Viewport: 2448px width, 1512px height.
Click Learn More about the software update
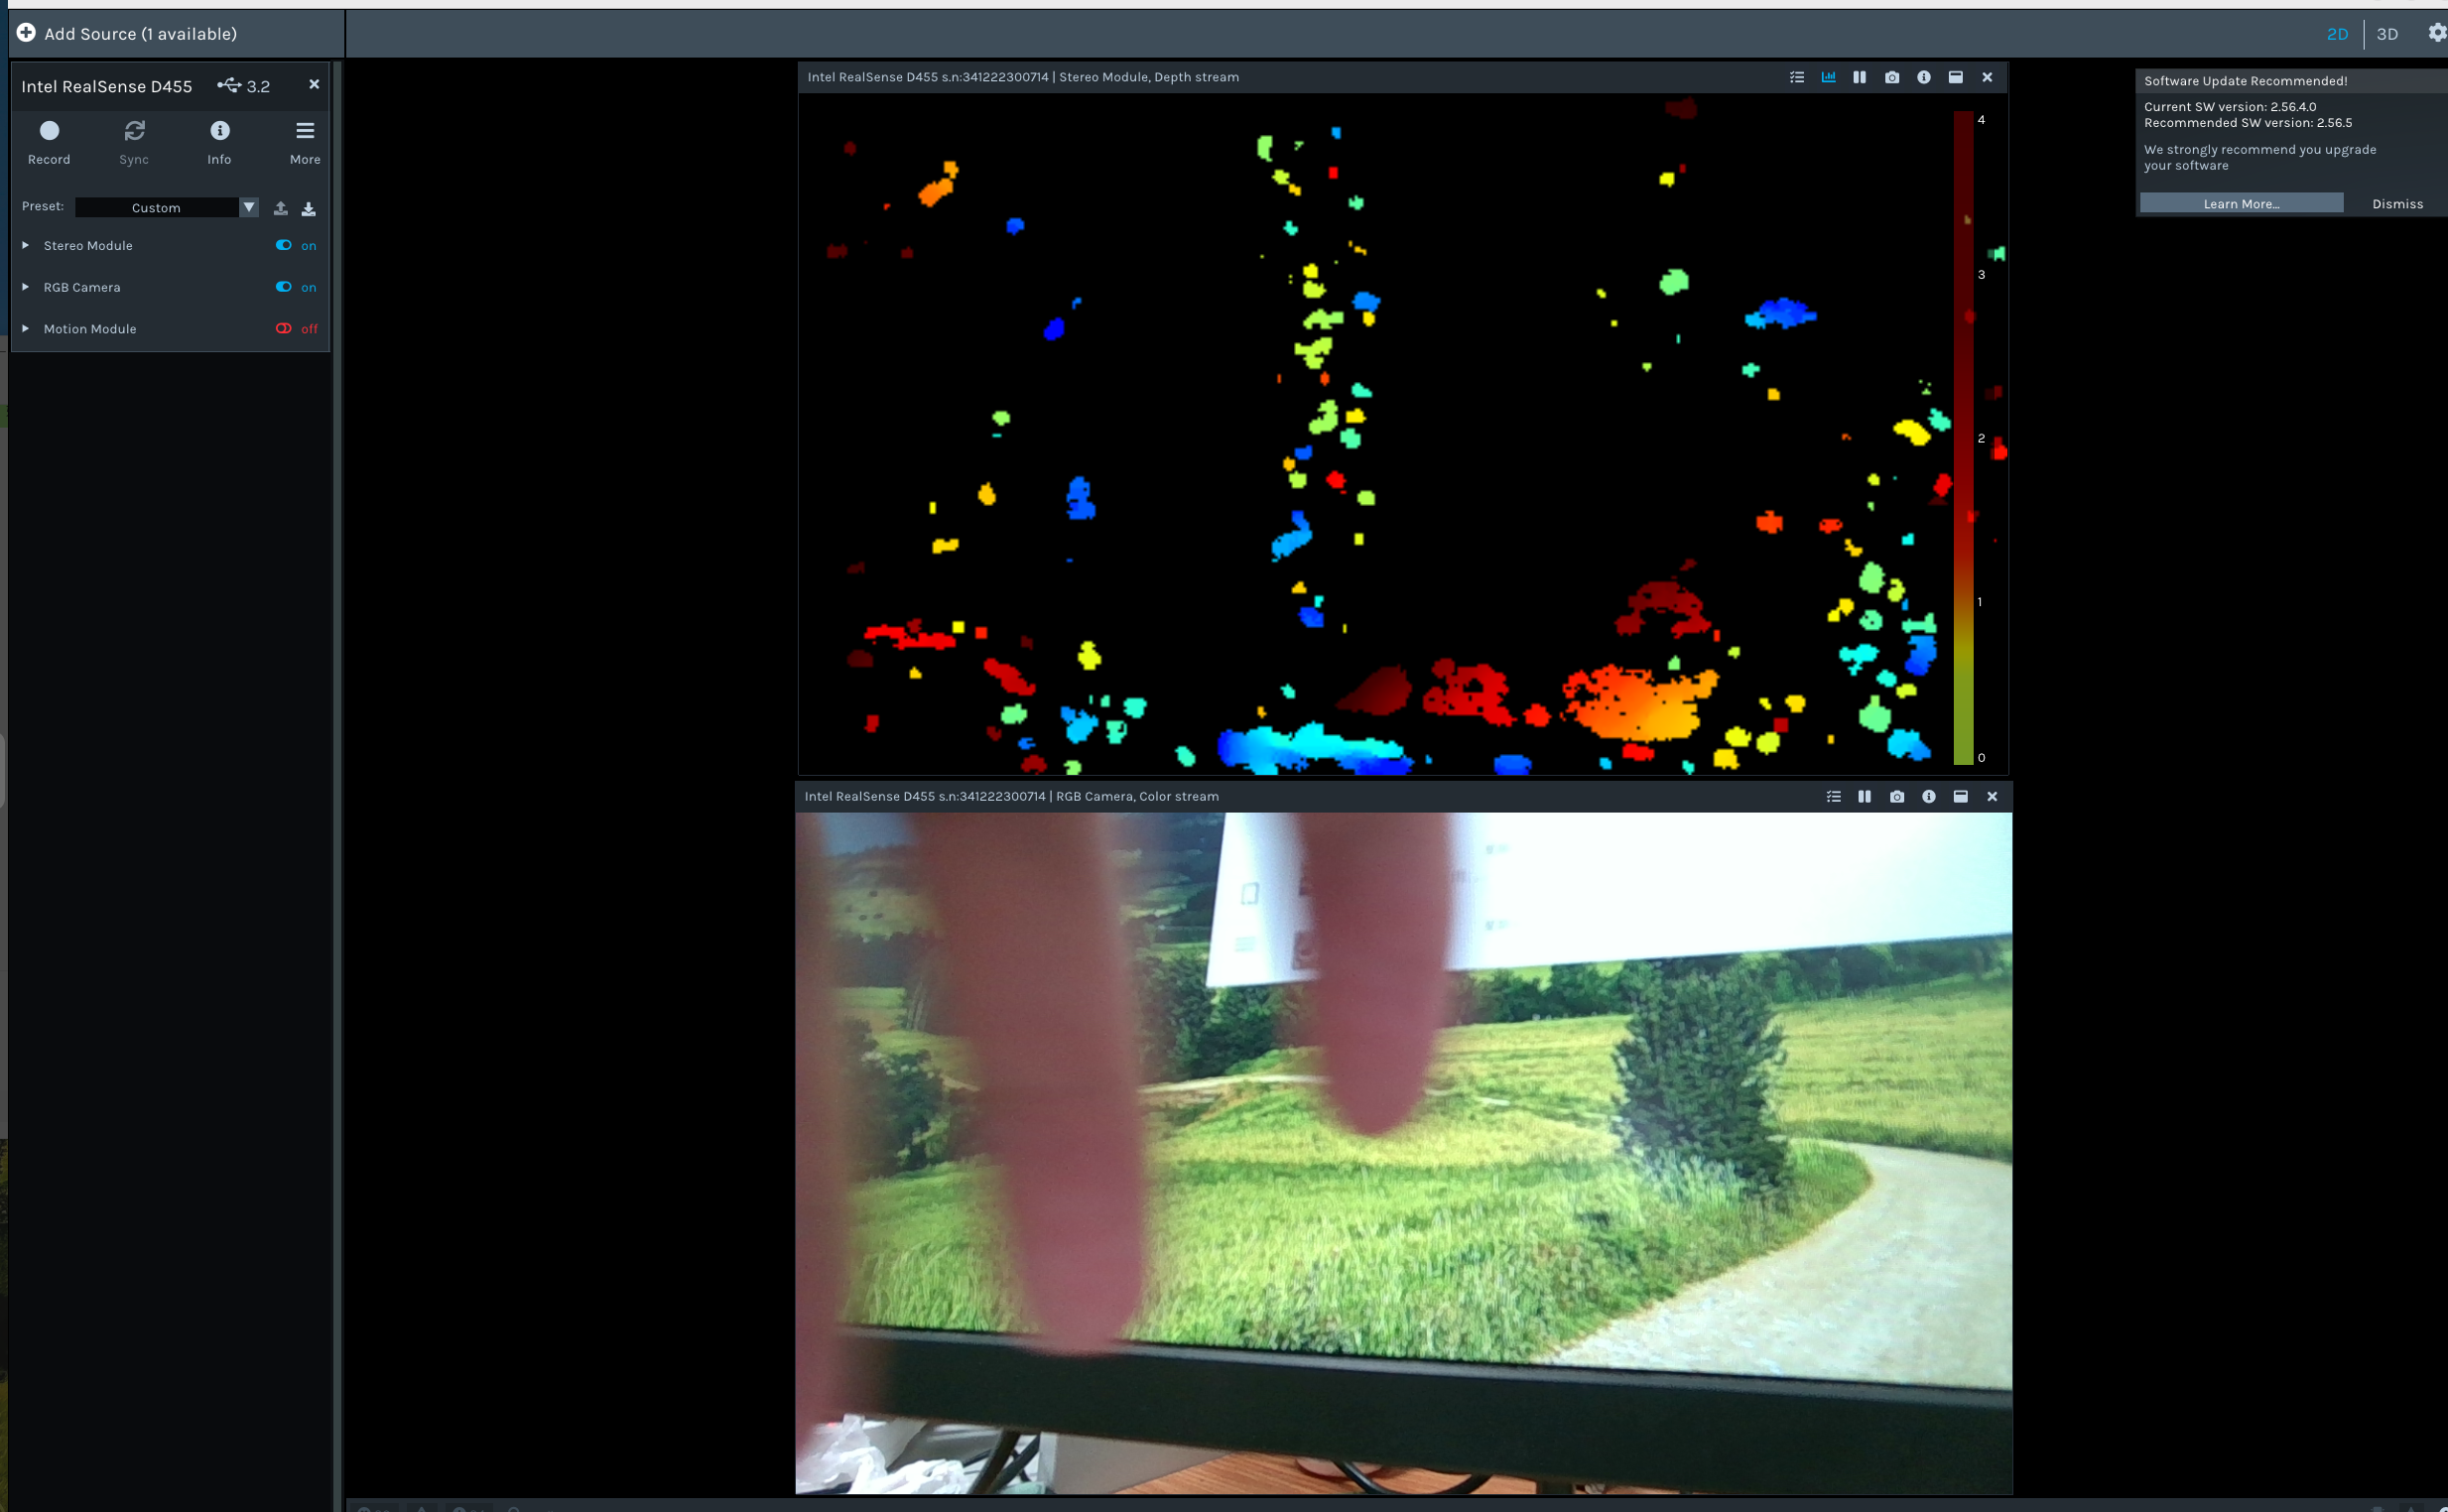click(x=2241, y=203)
